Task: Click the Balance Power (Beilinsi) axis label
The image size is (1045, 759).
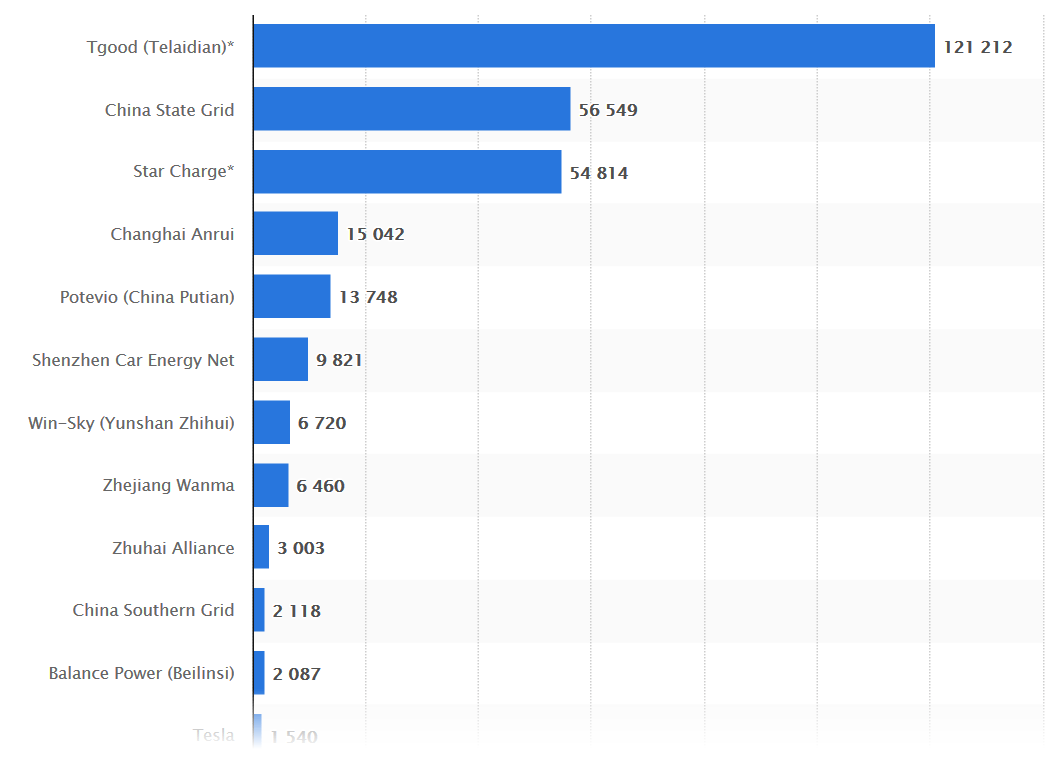Action: click(141, 673)
